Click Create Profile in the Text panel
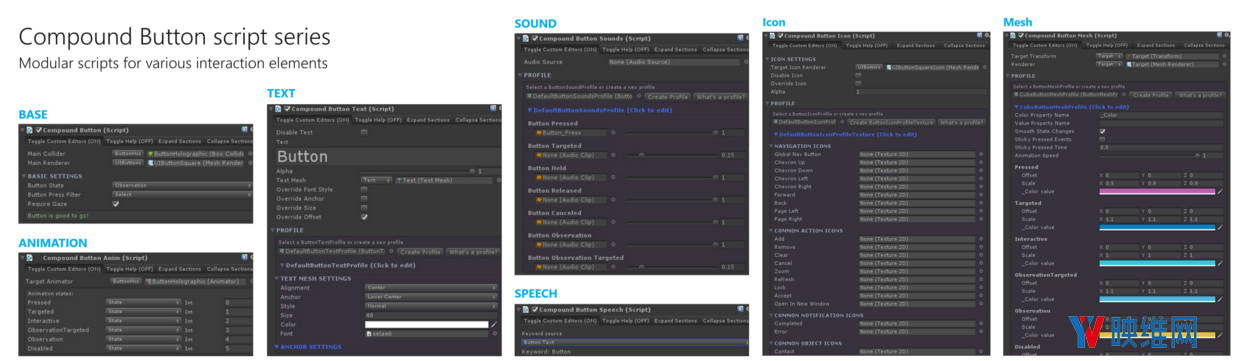Viewport: 1250px width, 361px height. (421, 252)
